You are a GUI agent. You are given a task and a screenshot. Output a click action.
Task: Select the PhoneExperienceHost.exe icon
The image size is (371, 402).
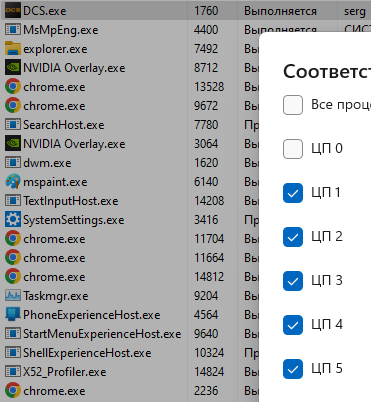[13, 315]
